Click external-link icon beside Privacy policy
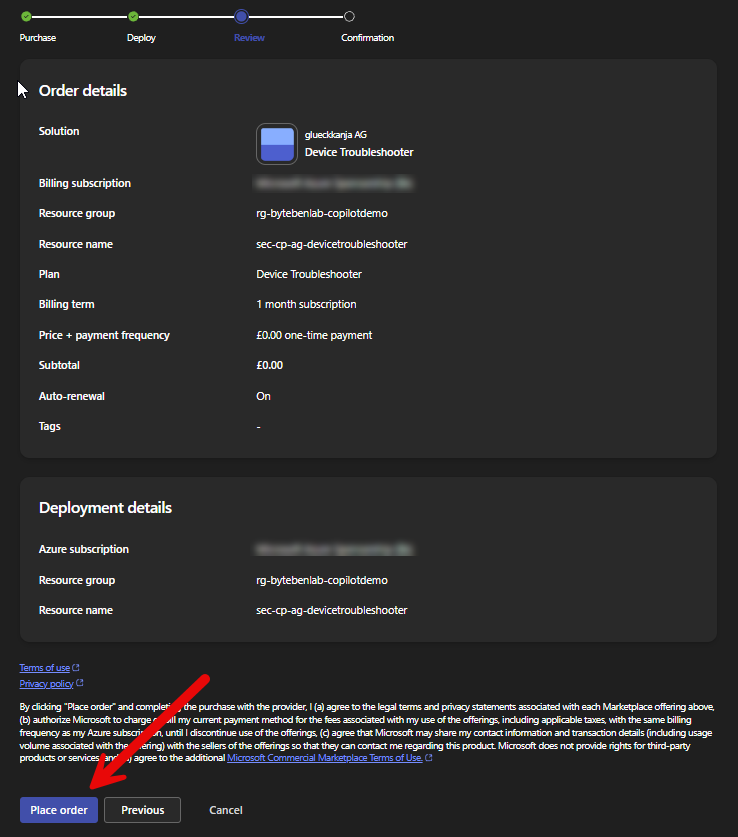738x837 pixels. (80, 684)
